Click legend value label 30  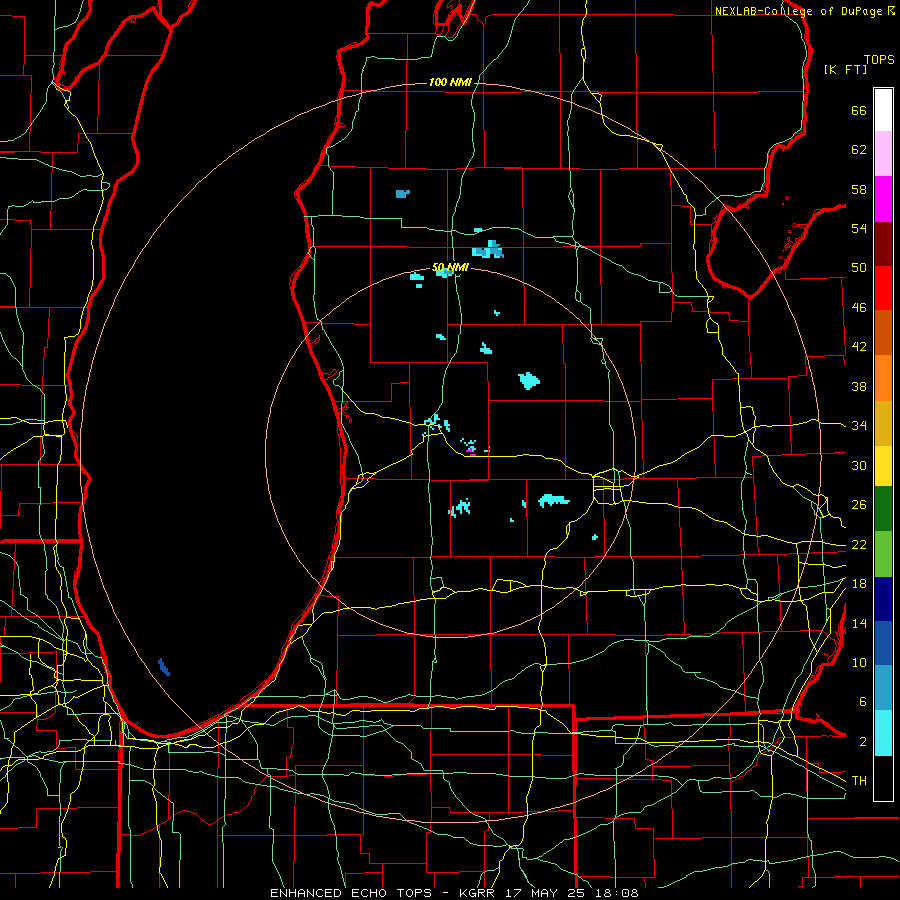(x=859, y=465)
